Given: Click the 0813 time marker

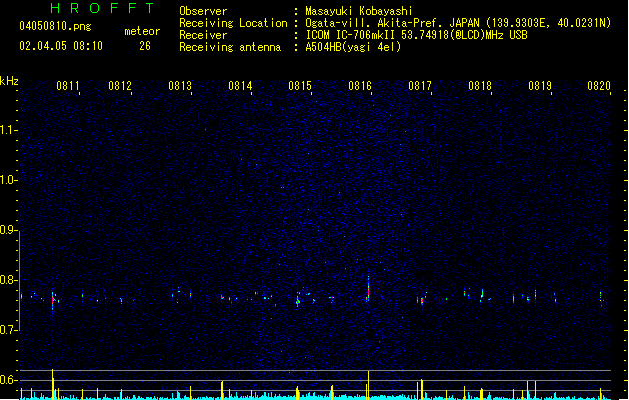Looking at the screenshot, I should tap(180, 86).
